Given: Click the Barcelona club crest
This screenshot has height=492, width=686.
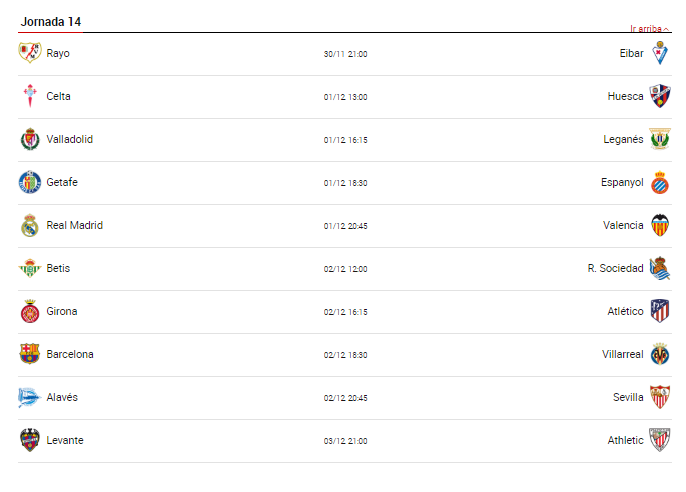Looking at the screenshot, I should (x=29, y=354).
